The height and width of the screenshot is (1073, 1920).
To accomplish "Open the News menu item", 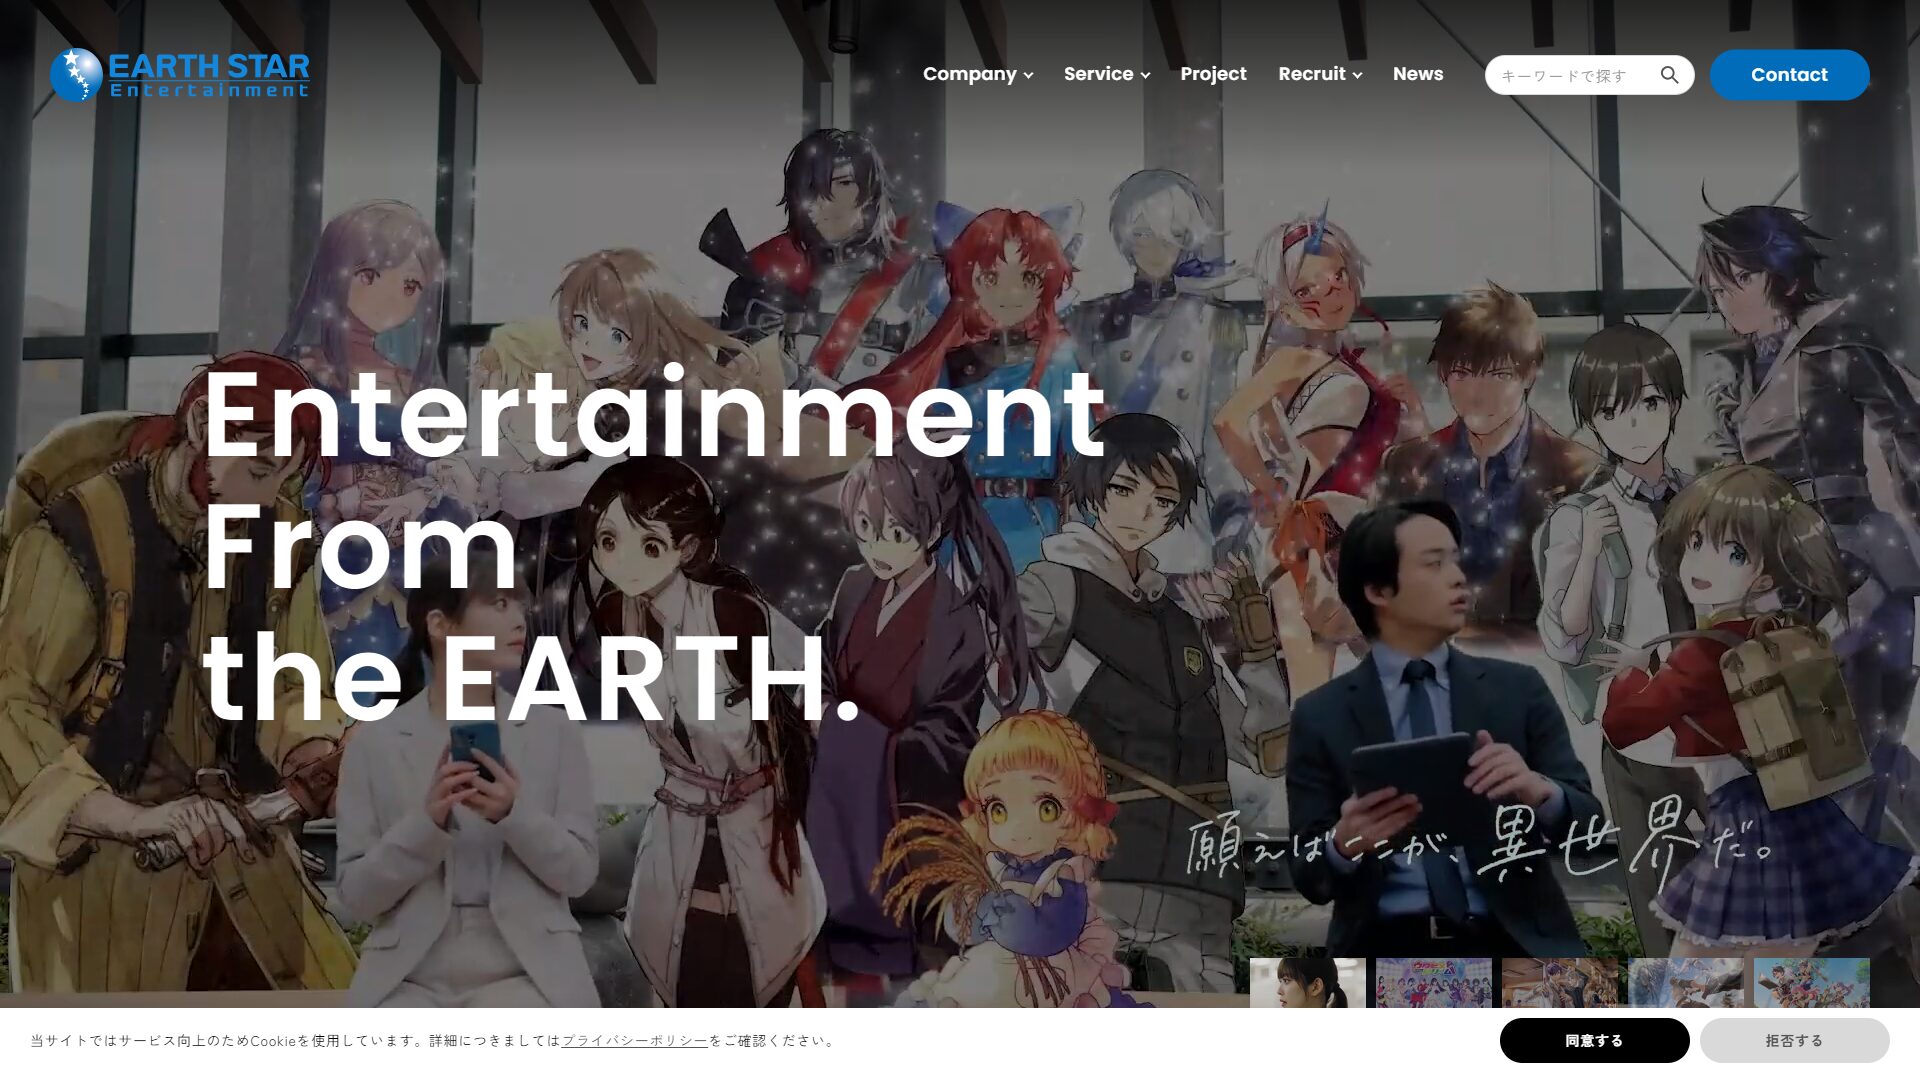I will (x=1418, y=74).
